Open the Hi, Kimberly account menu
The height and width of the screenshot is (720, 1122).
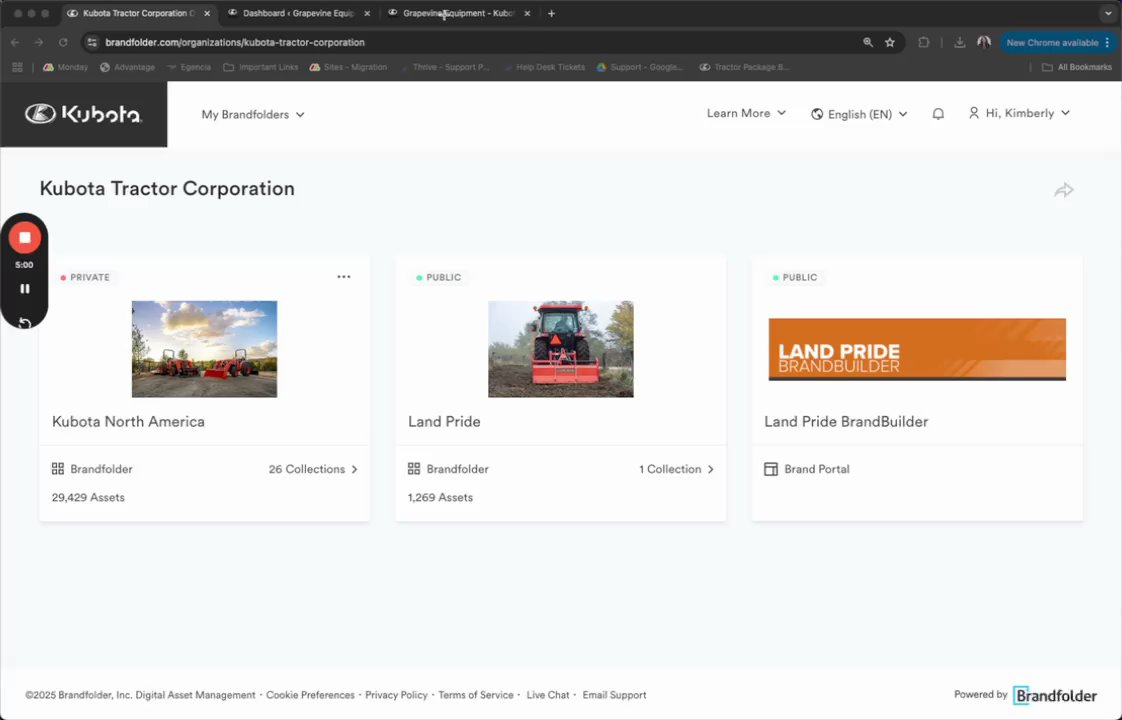pos(1019,113)
